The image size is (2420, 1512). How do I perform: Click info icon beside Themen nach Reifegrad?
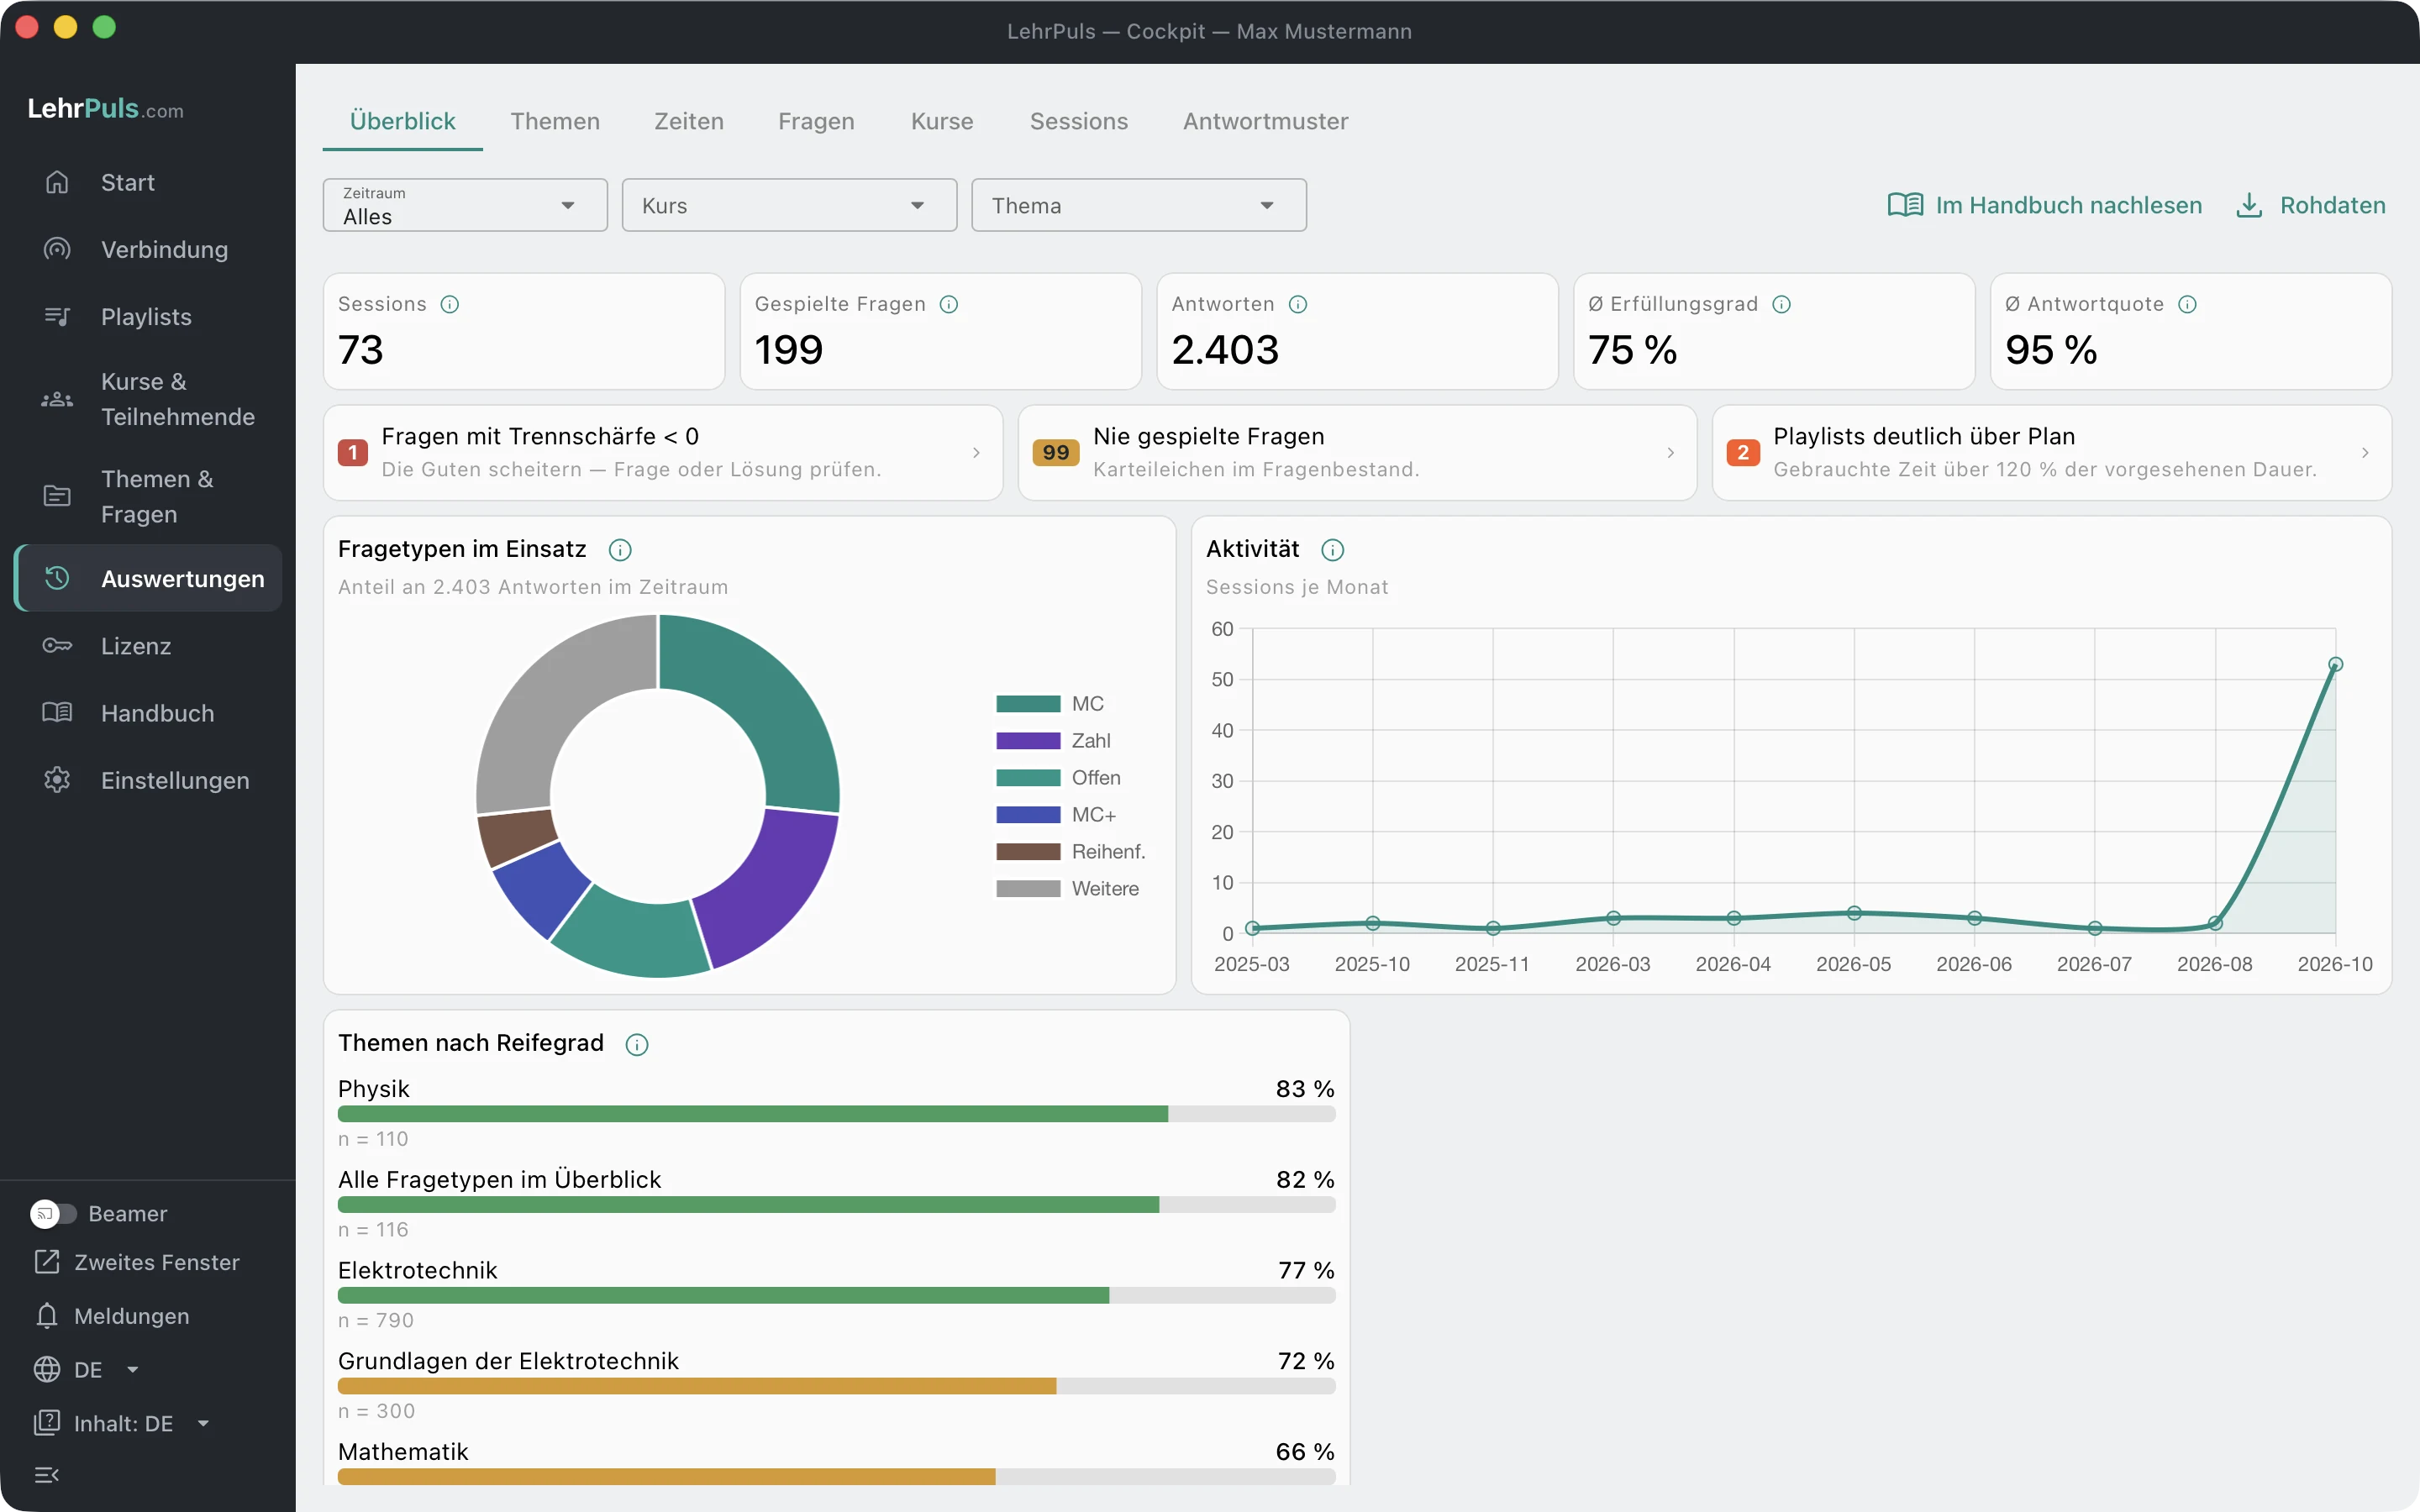tap(637, 1045)
